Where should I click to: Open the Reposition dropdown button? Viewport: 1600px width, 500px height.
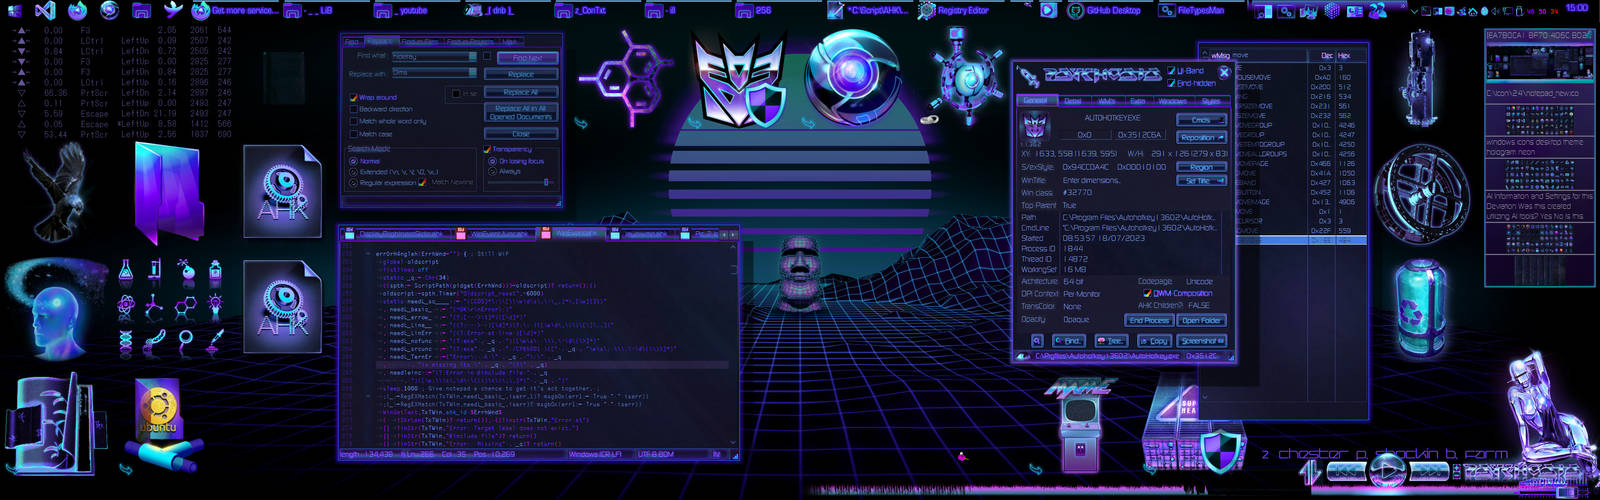[x=1201, y=137]
